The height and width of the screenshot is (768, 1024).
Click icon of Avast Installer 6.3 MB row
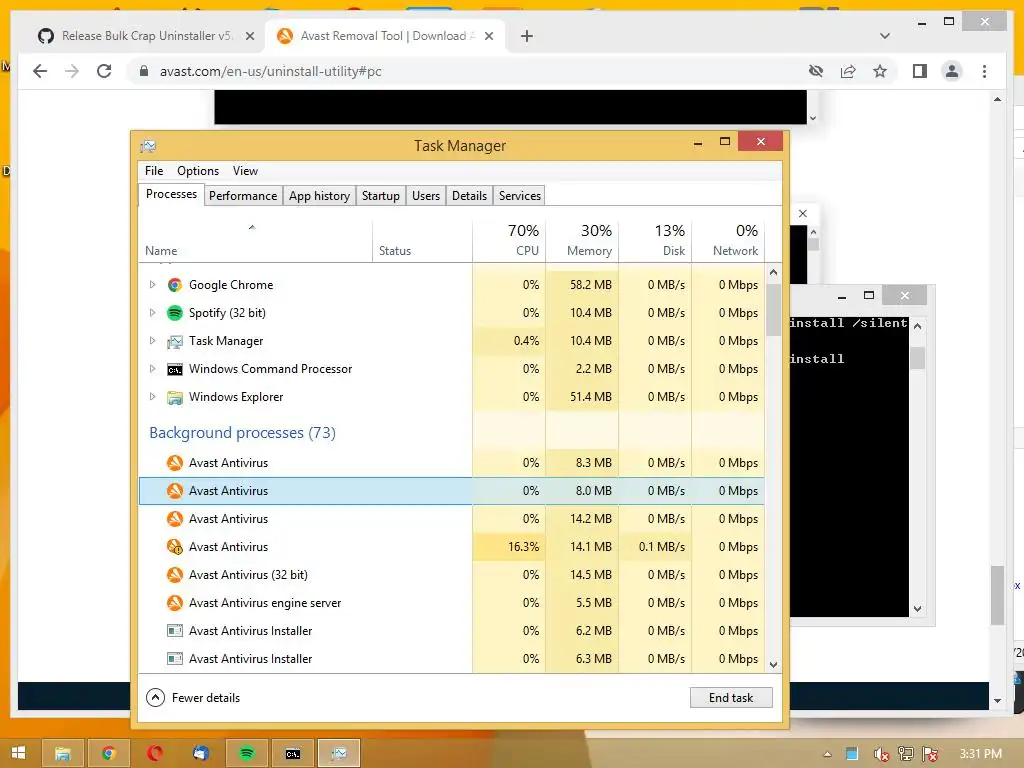coord(174,659)
